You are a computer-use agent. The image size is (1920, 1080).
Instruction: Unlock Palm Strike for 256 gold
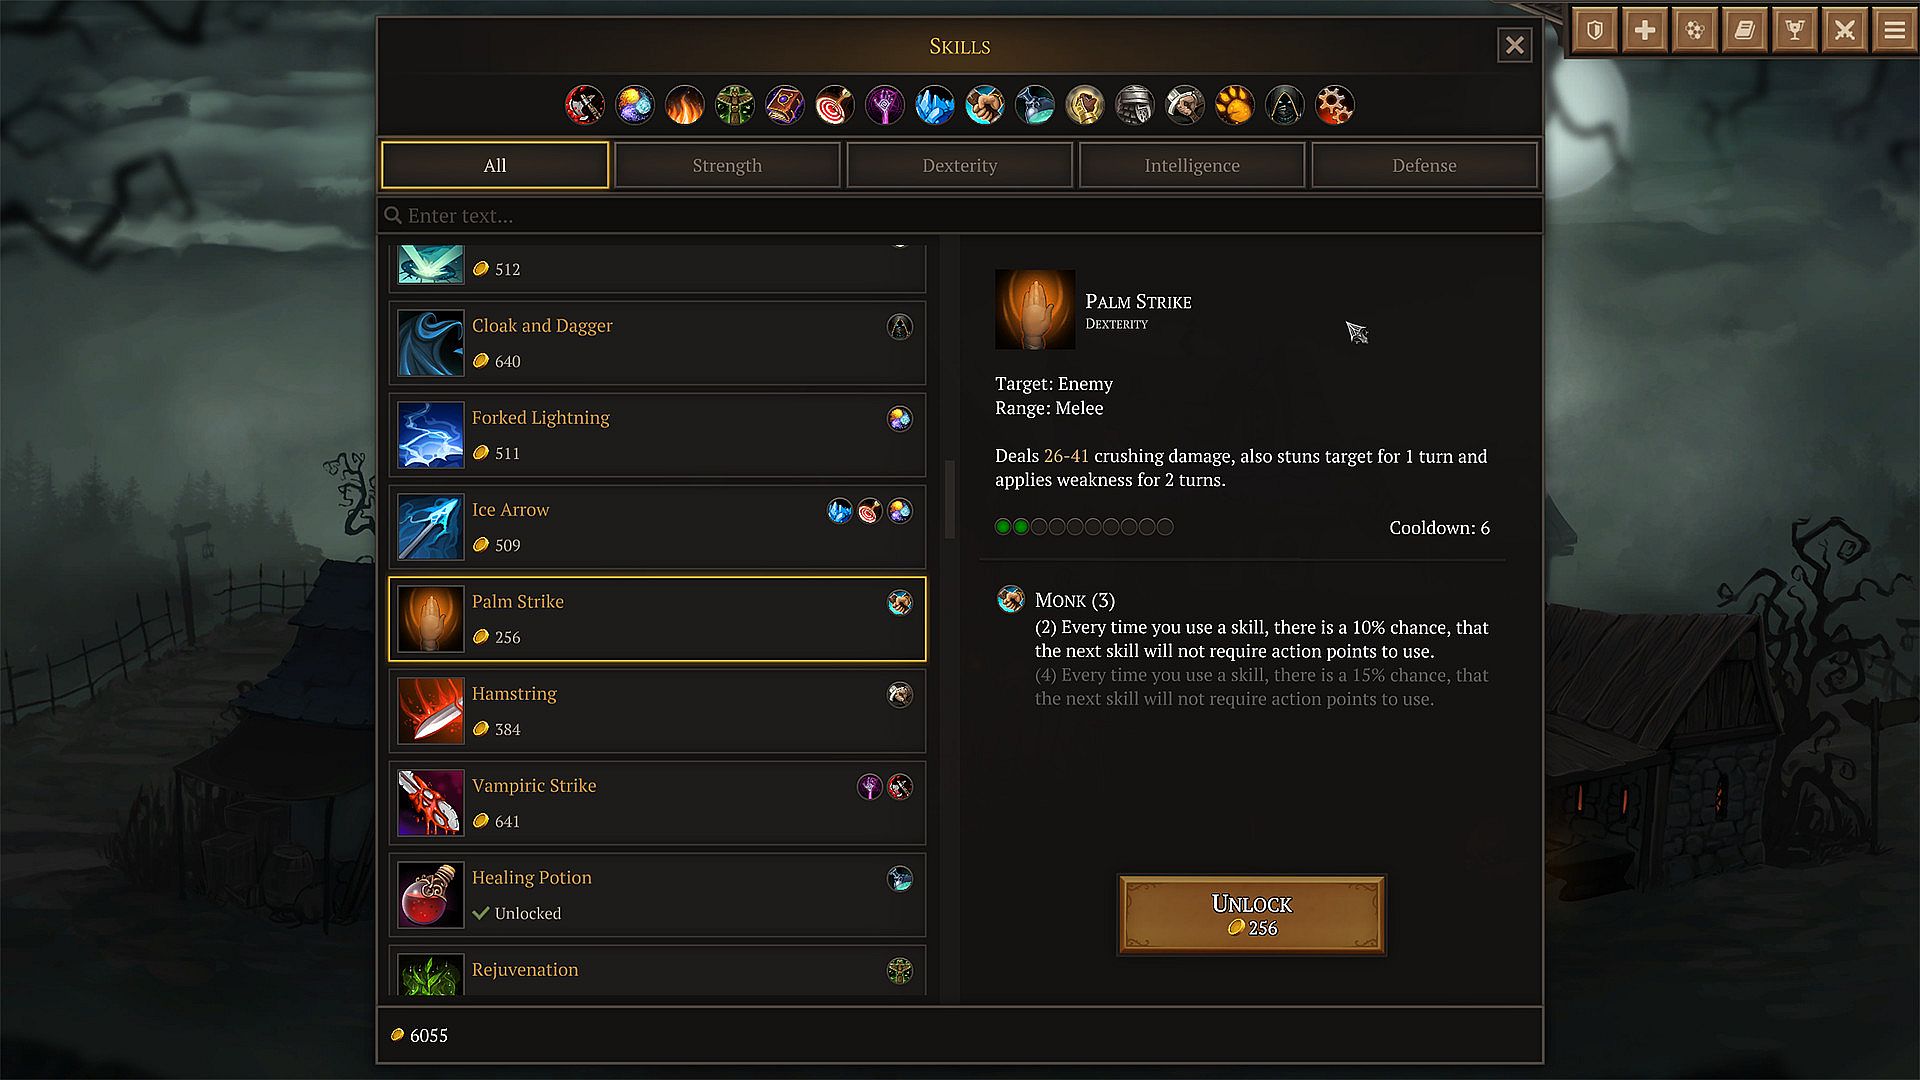point(1251,915)
